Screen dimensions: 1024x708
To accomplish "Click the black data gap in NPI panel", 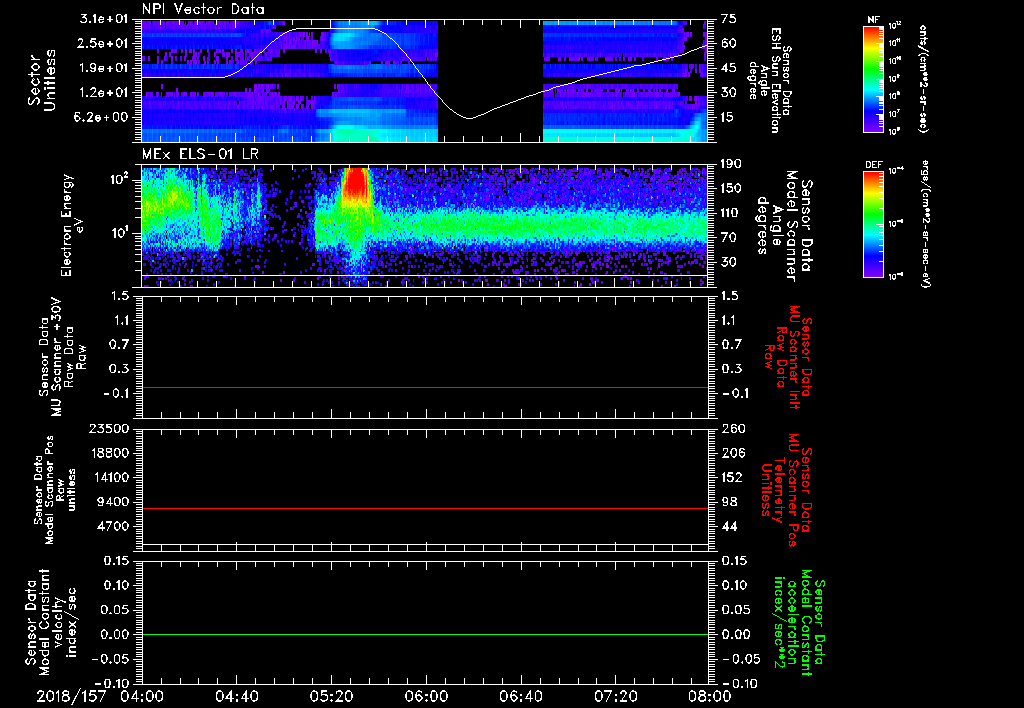I will click(x=490, y=80).
